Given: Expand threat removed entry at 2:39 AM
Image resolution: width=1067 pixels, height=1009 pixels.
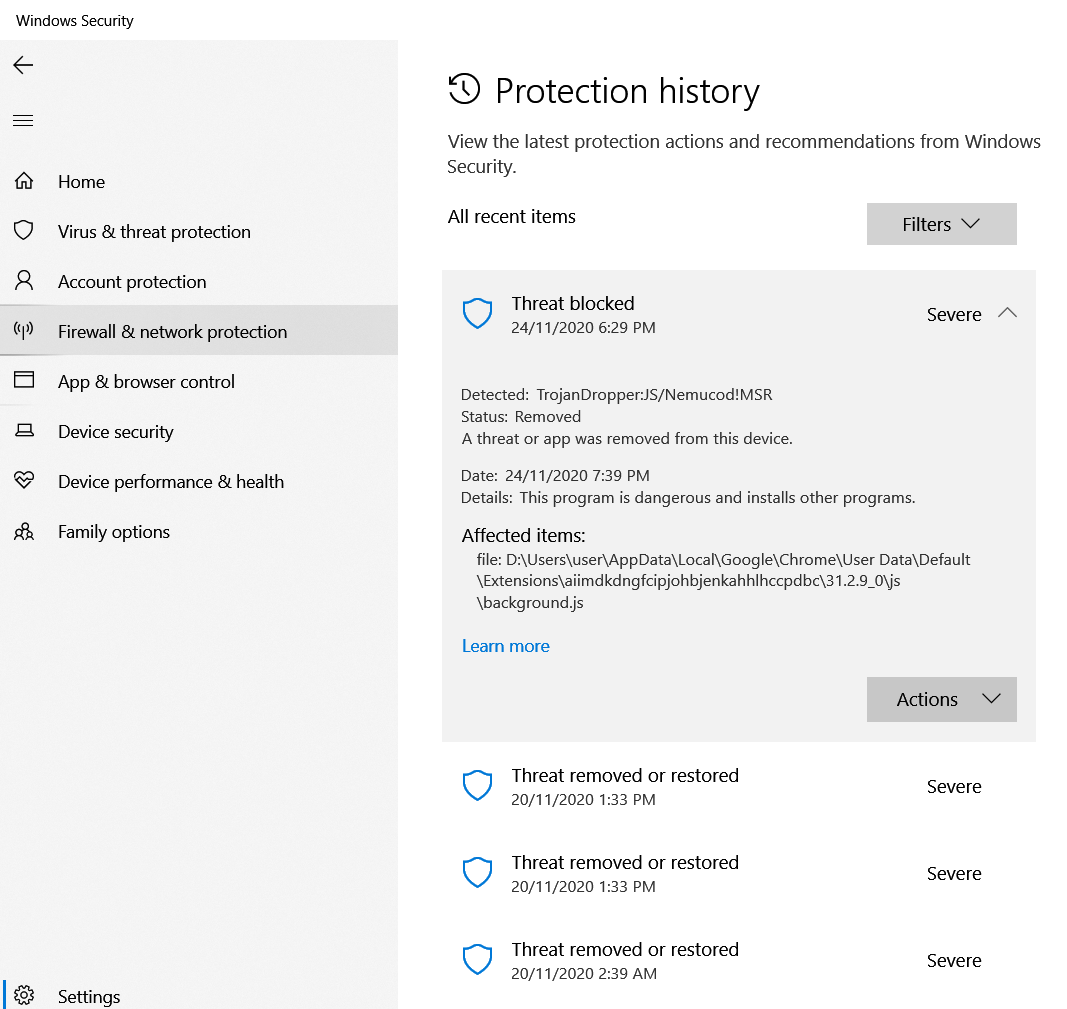Looking at the screenshot, I should tap(738, 960).
